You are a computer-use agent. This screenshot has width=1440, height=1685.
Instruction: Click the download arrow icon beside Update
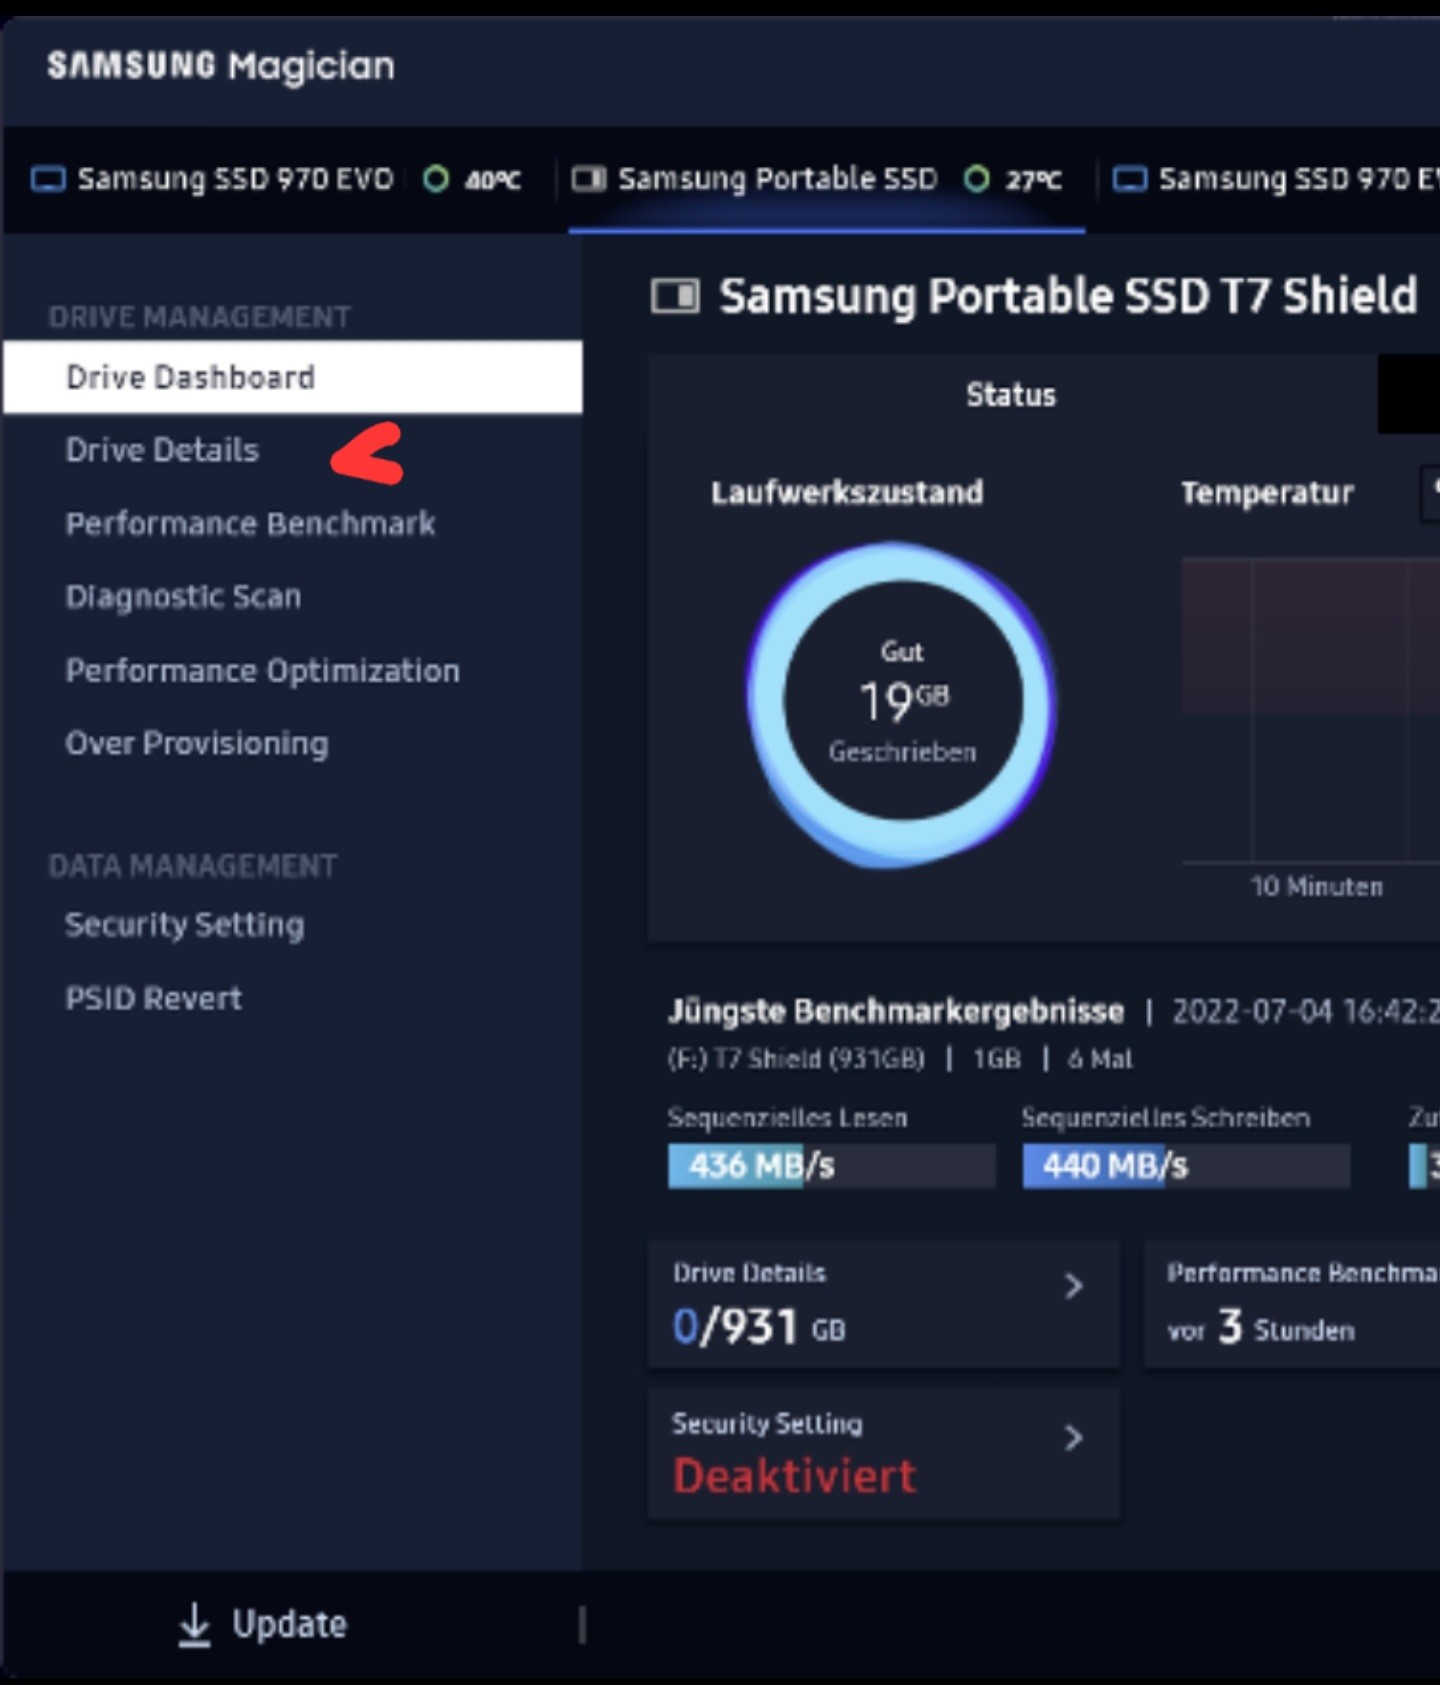[194, 1625]
